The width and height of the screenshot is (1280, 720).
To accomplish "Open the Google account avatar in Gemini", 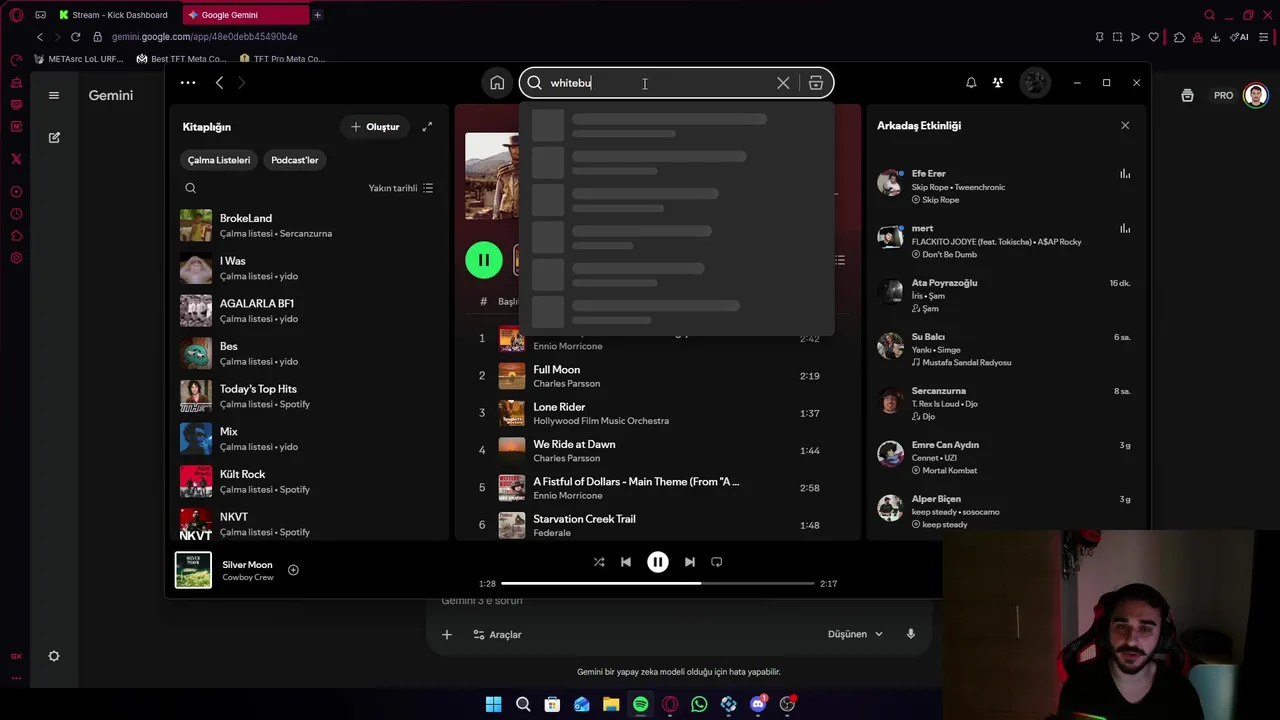I will (x=1255, y=95).
